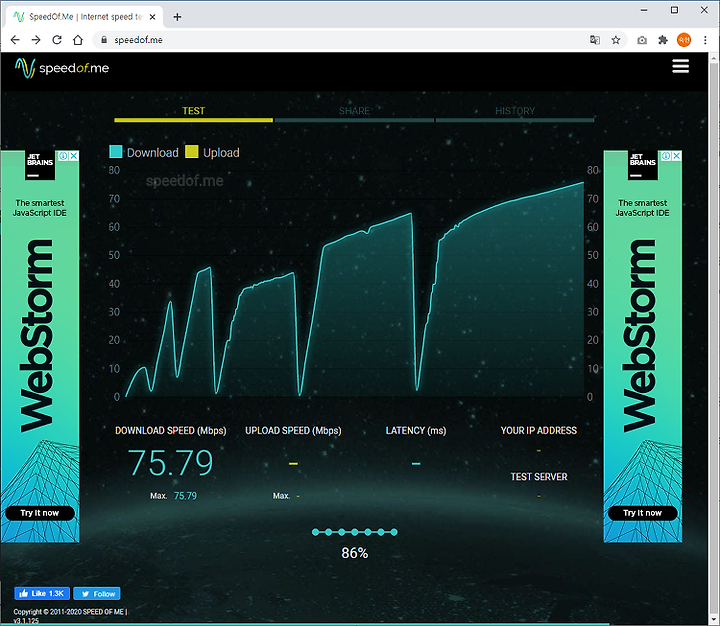720x626 pixels.
Task: Open left ad info icon
Action: pyautogui.click(x=64, y=156)
